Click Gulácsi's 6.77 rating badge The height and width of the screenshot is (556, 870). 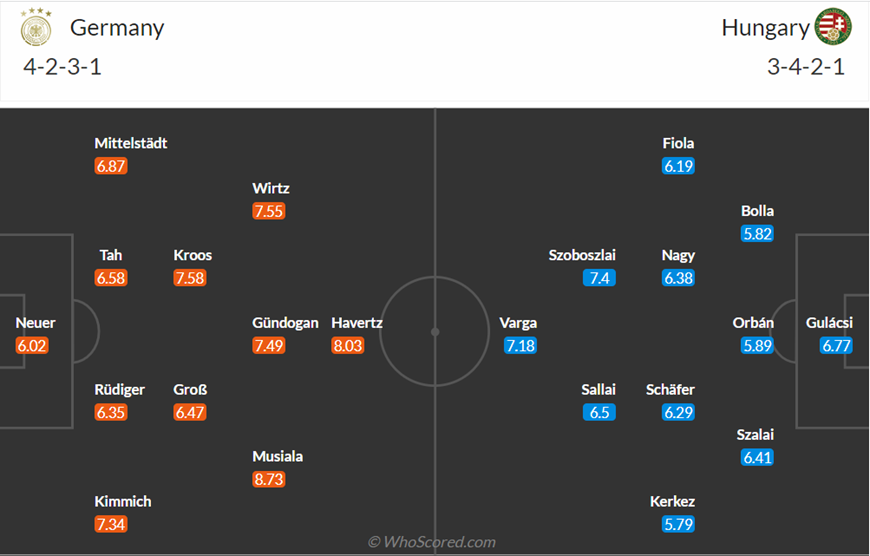coord(836,345)
